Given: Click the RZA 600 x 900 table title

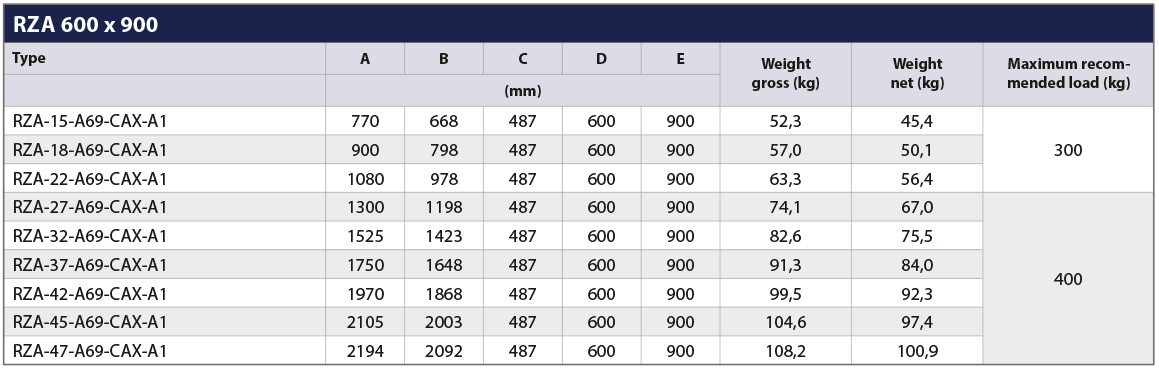Looking at the screenshot, I should (x=85, y=24).
